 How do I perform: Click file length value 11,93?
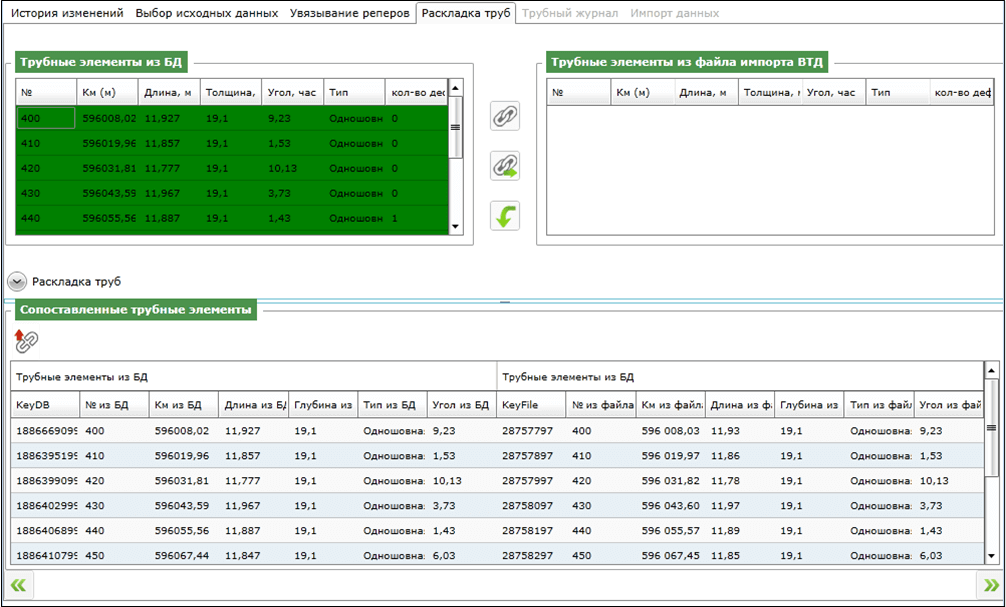[x=725, y=431]
